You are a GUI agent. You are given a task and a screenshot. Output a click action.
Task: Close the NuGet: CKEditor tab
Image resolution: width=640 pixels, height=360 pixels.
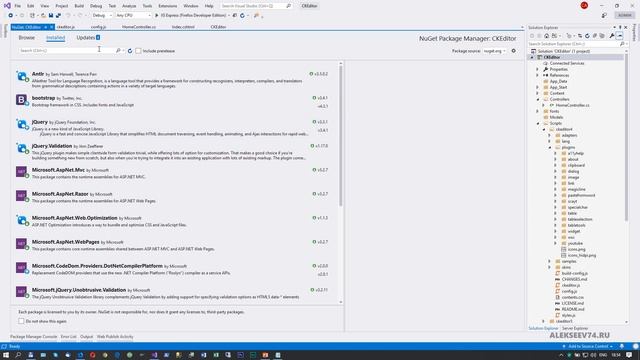[51, 27]
